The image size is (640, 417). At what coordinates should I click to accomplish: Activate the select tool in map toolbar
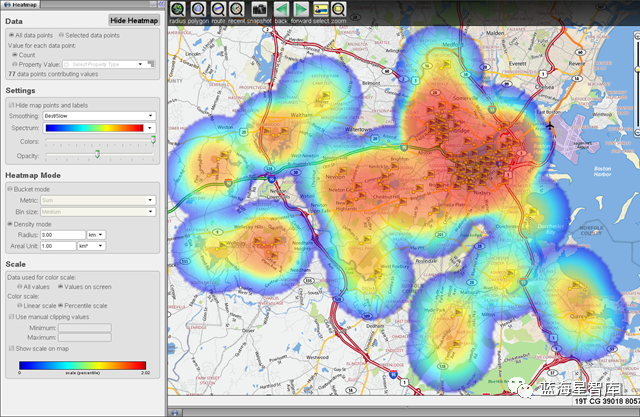pos(320,10)
